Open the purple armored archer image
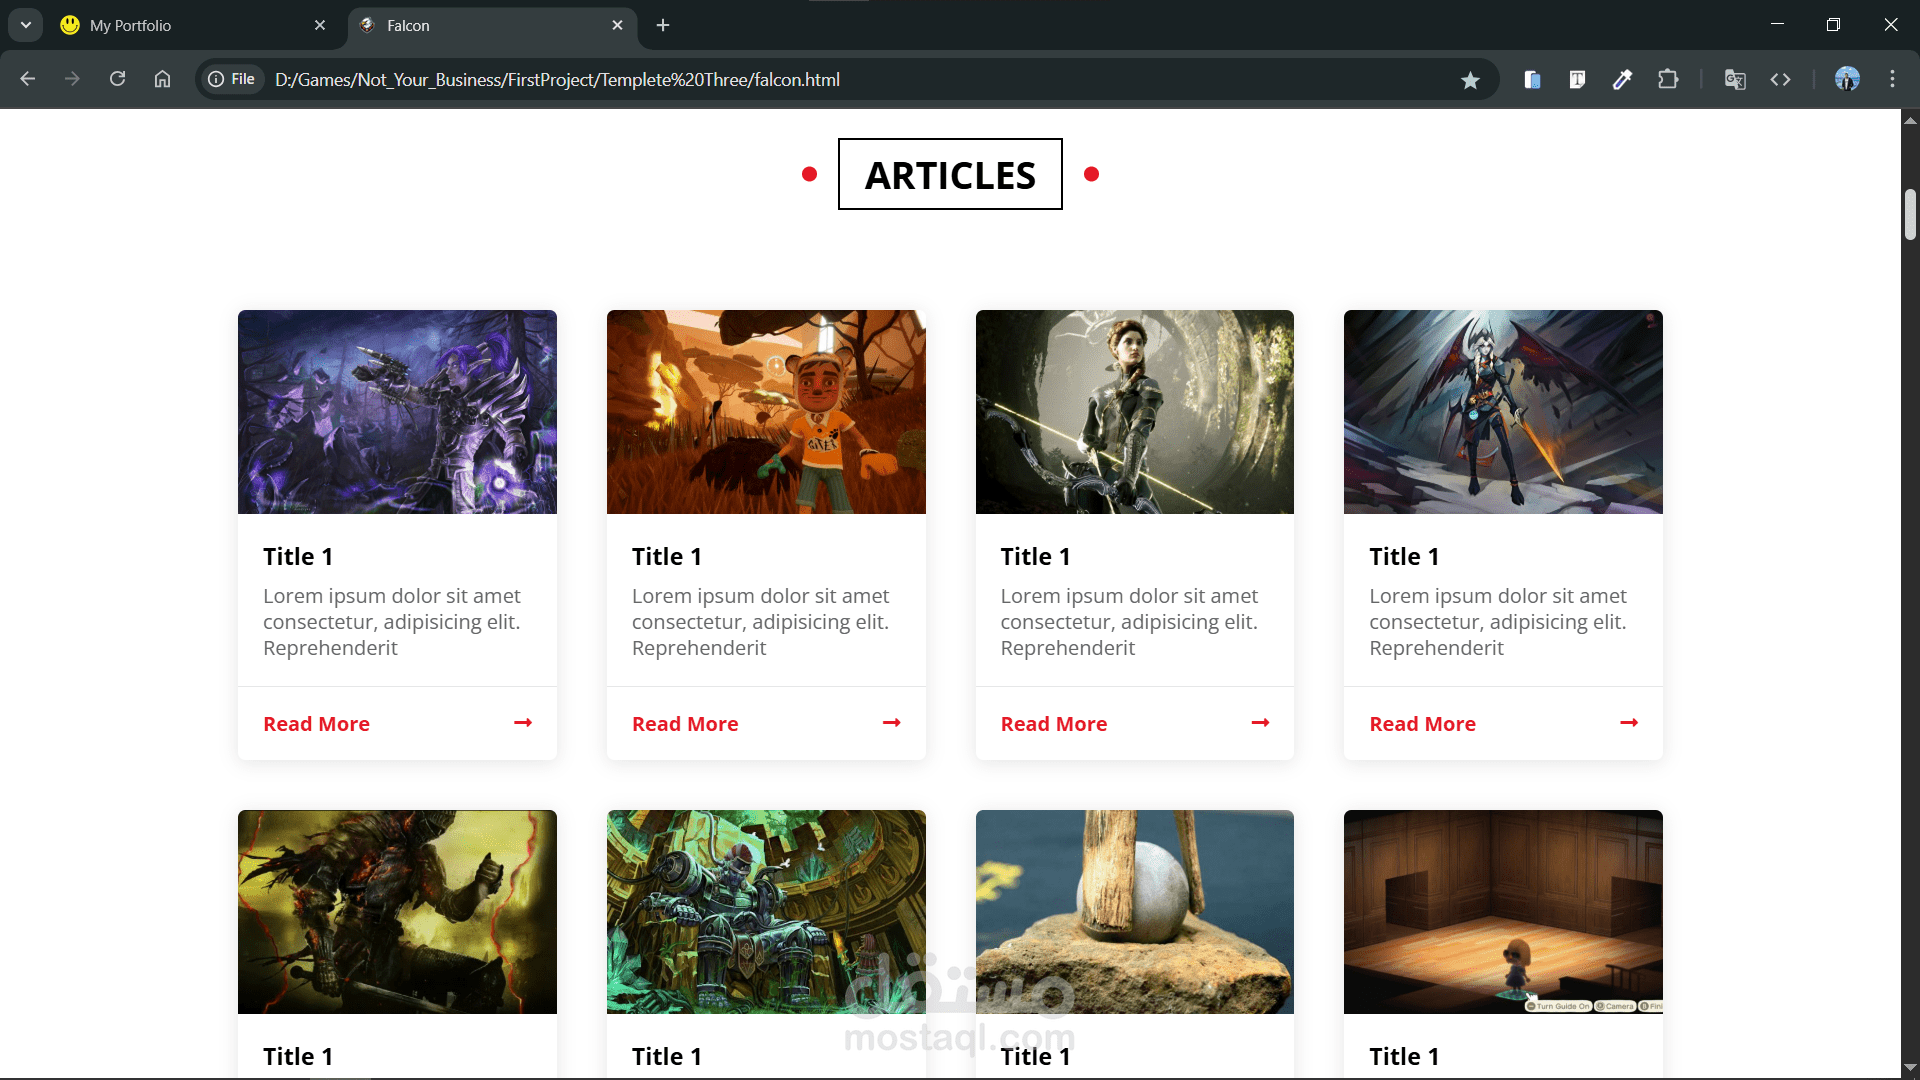This screenshot has width=1920, height=1080. click(397, 412)
